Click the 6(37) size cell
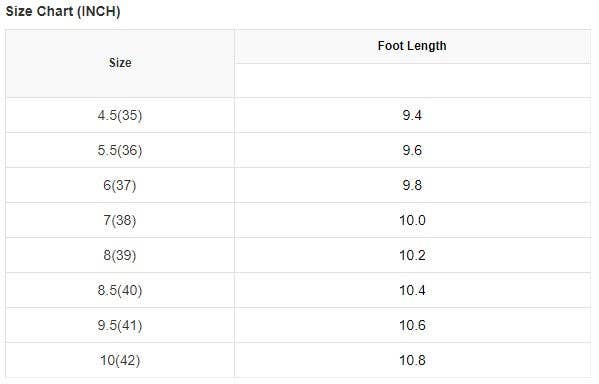 [120, 185]
